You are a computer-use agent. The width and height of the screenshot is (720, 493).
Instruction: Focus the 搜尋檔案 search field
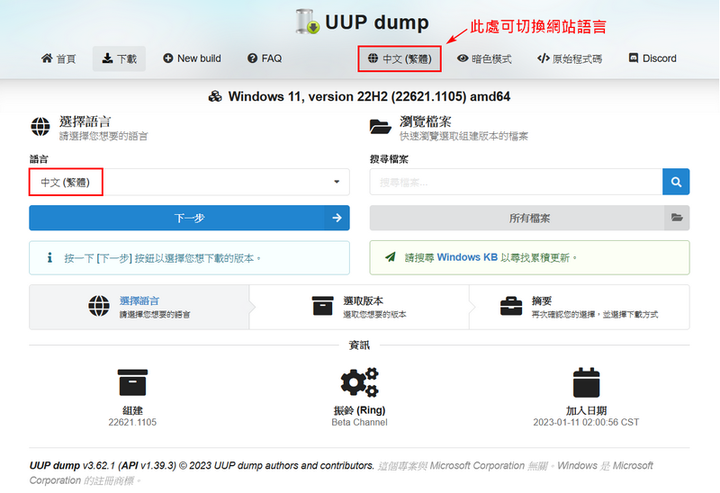point(516,182)
